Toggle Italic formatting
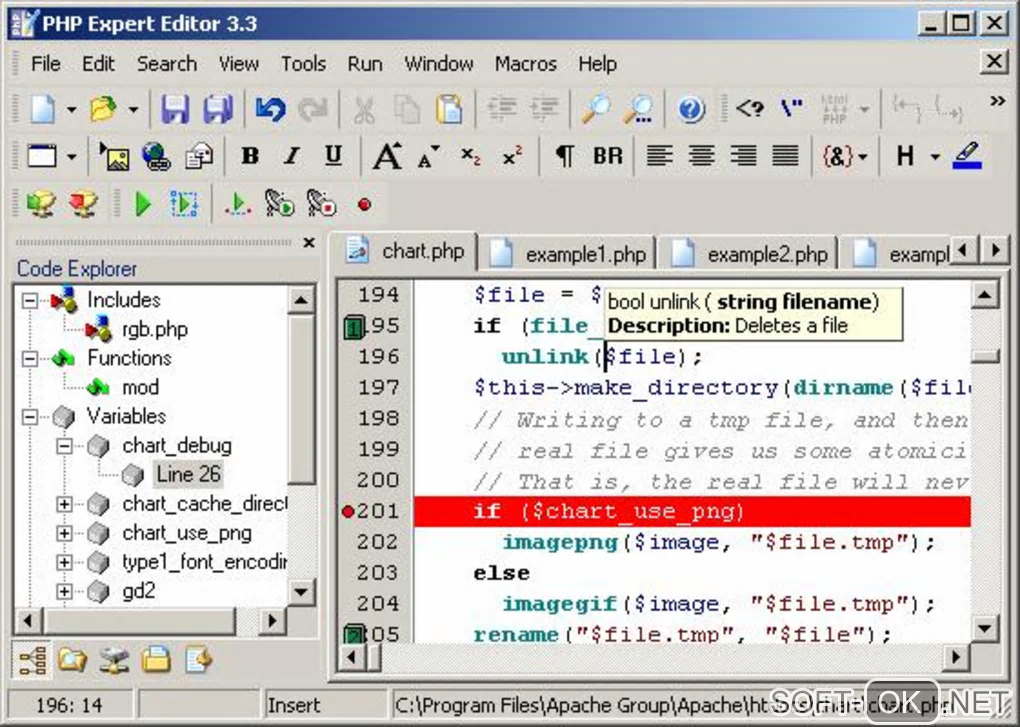 tap(292, 155)
